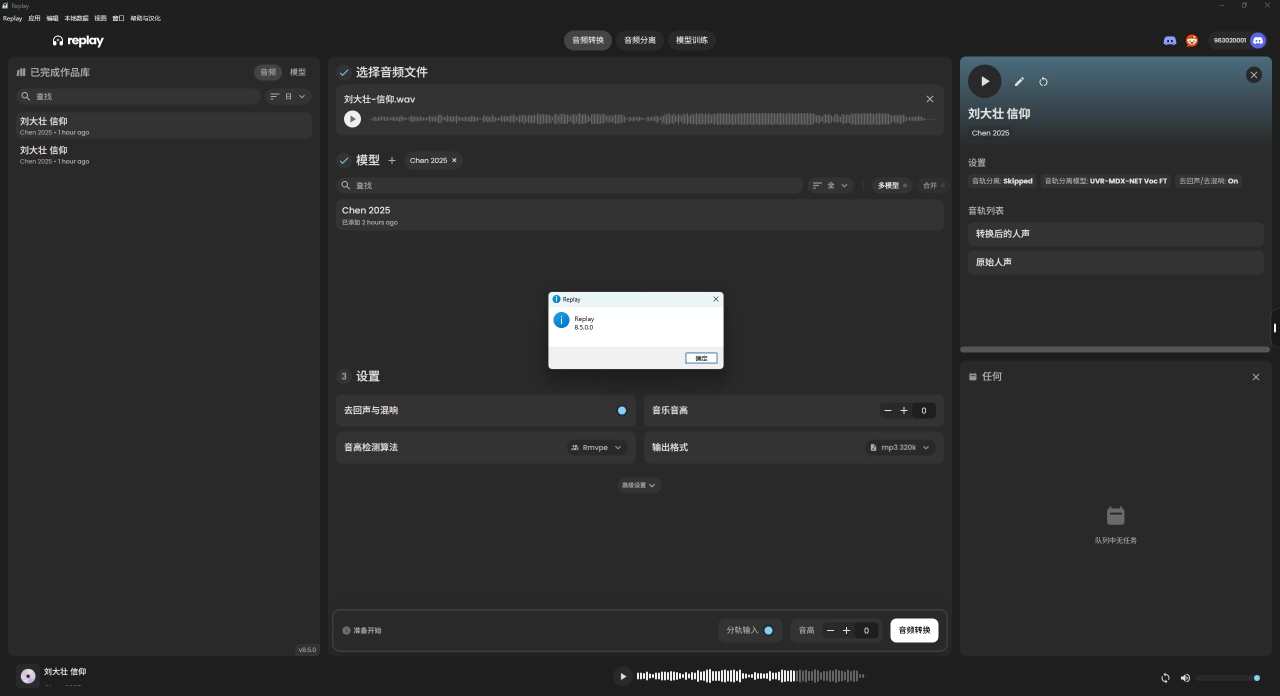Toggle the 分轨输入 switch
This screenshot has width=1280, height=696.
coord(768,630)
